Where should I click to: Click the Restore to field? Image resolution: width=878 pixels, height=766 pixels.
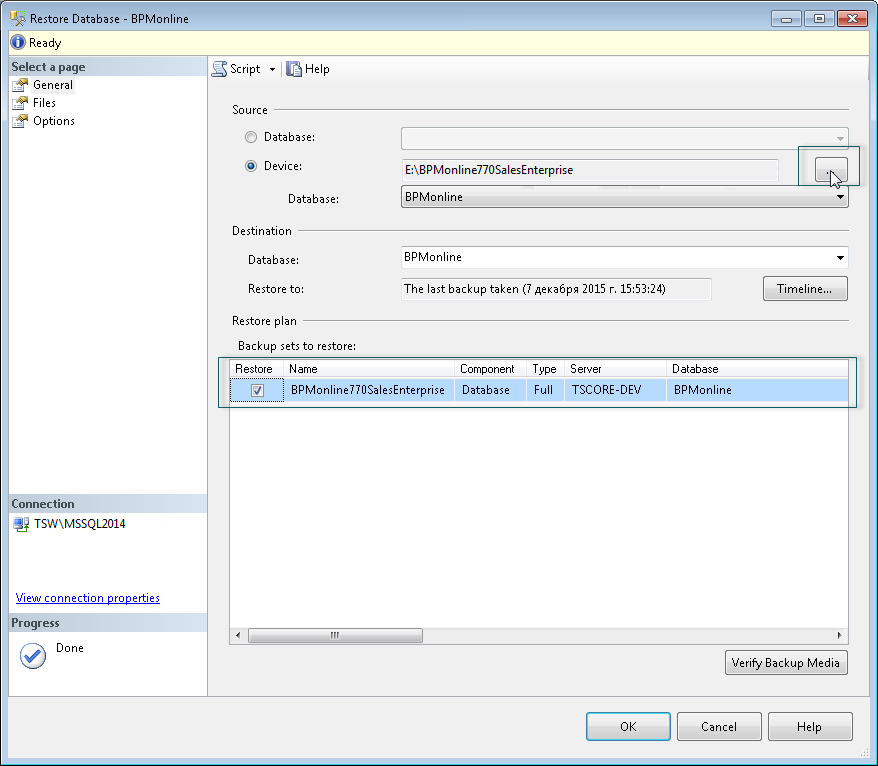pos(556,289)
